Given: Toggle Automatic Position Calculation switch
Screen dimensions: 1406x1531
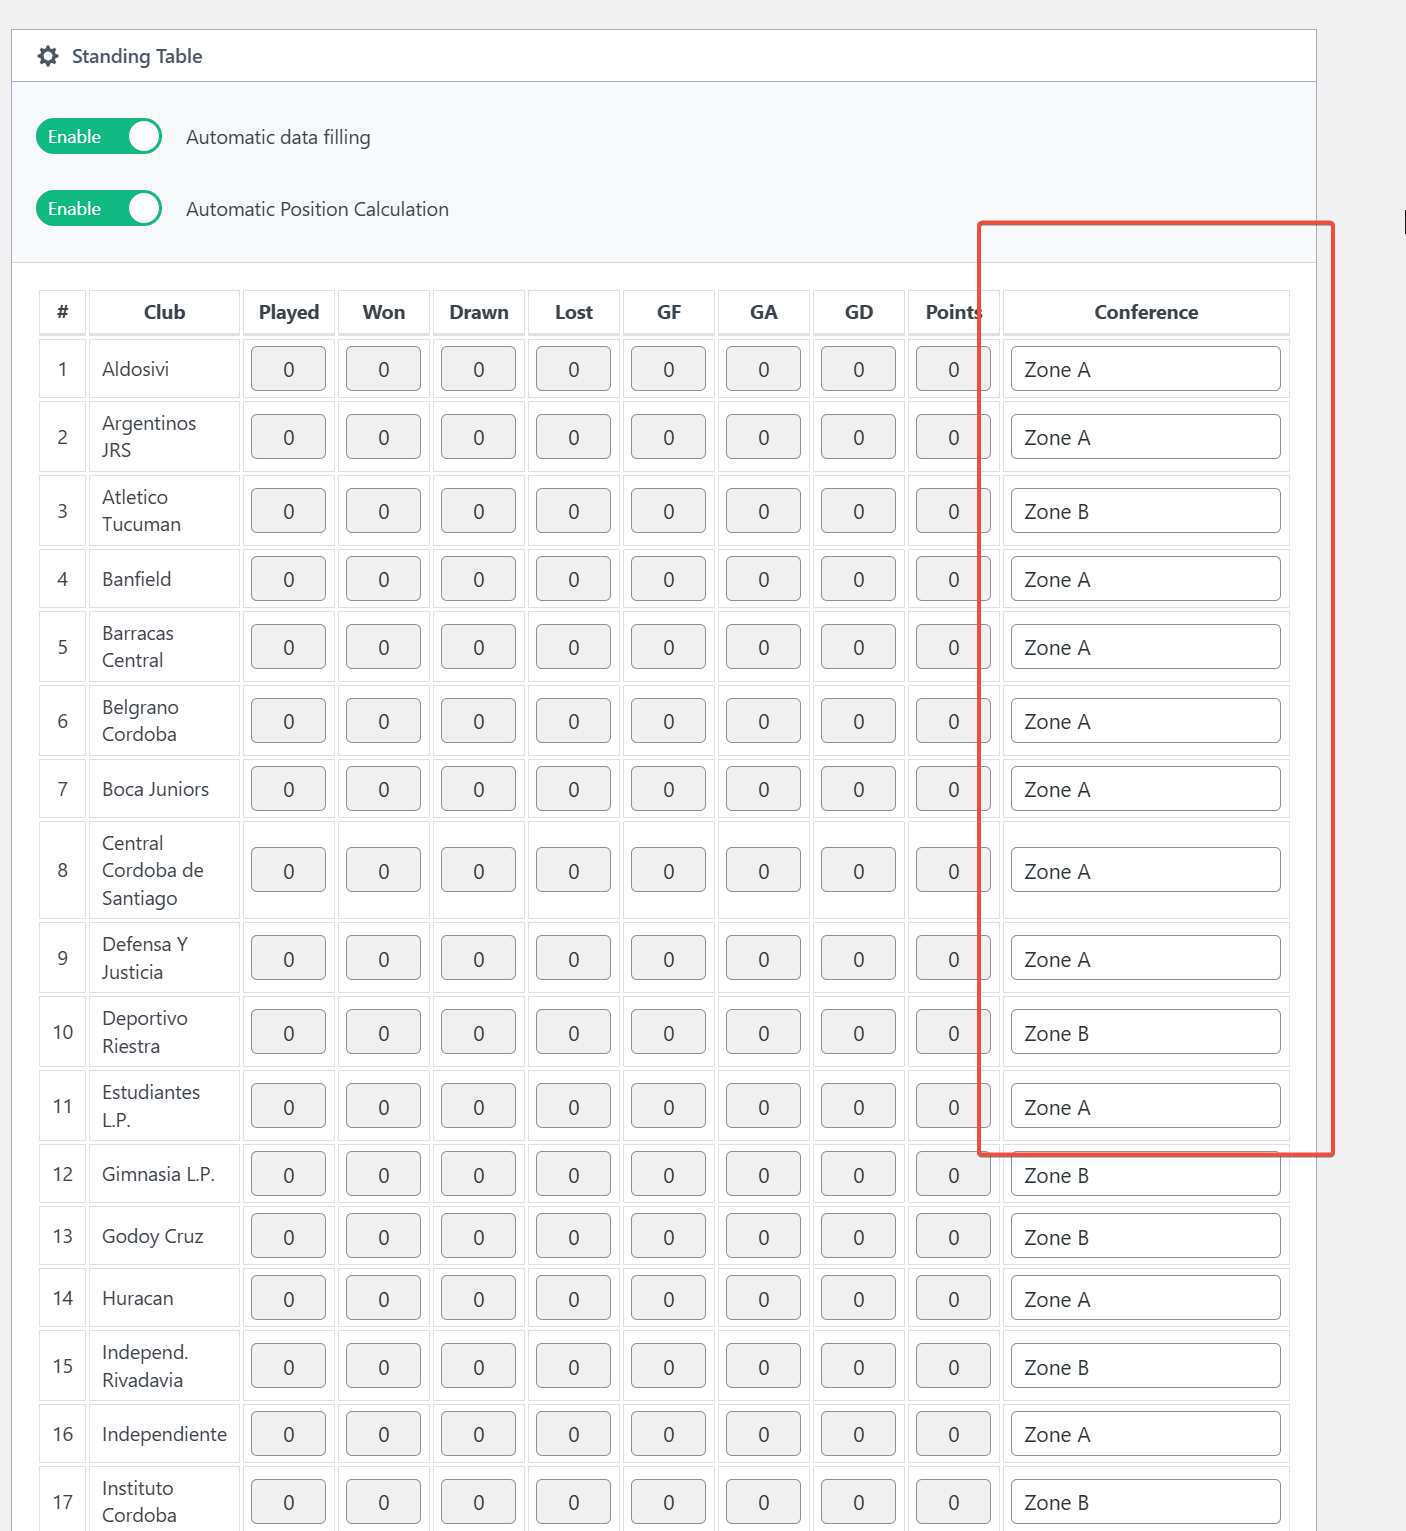Looking at the screenshot, I should click(x=99, y=208).
